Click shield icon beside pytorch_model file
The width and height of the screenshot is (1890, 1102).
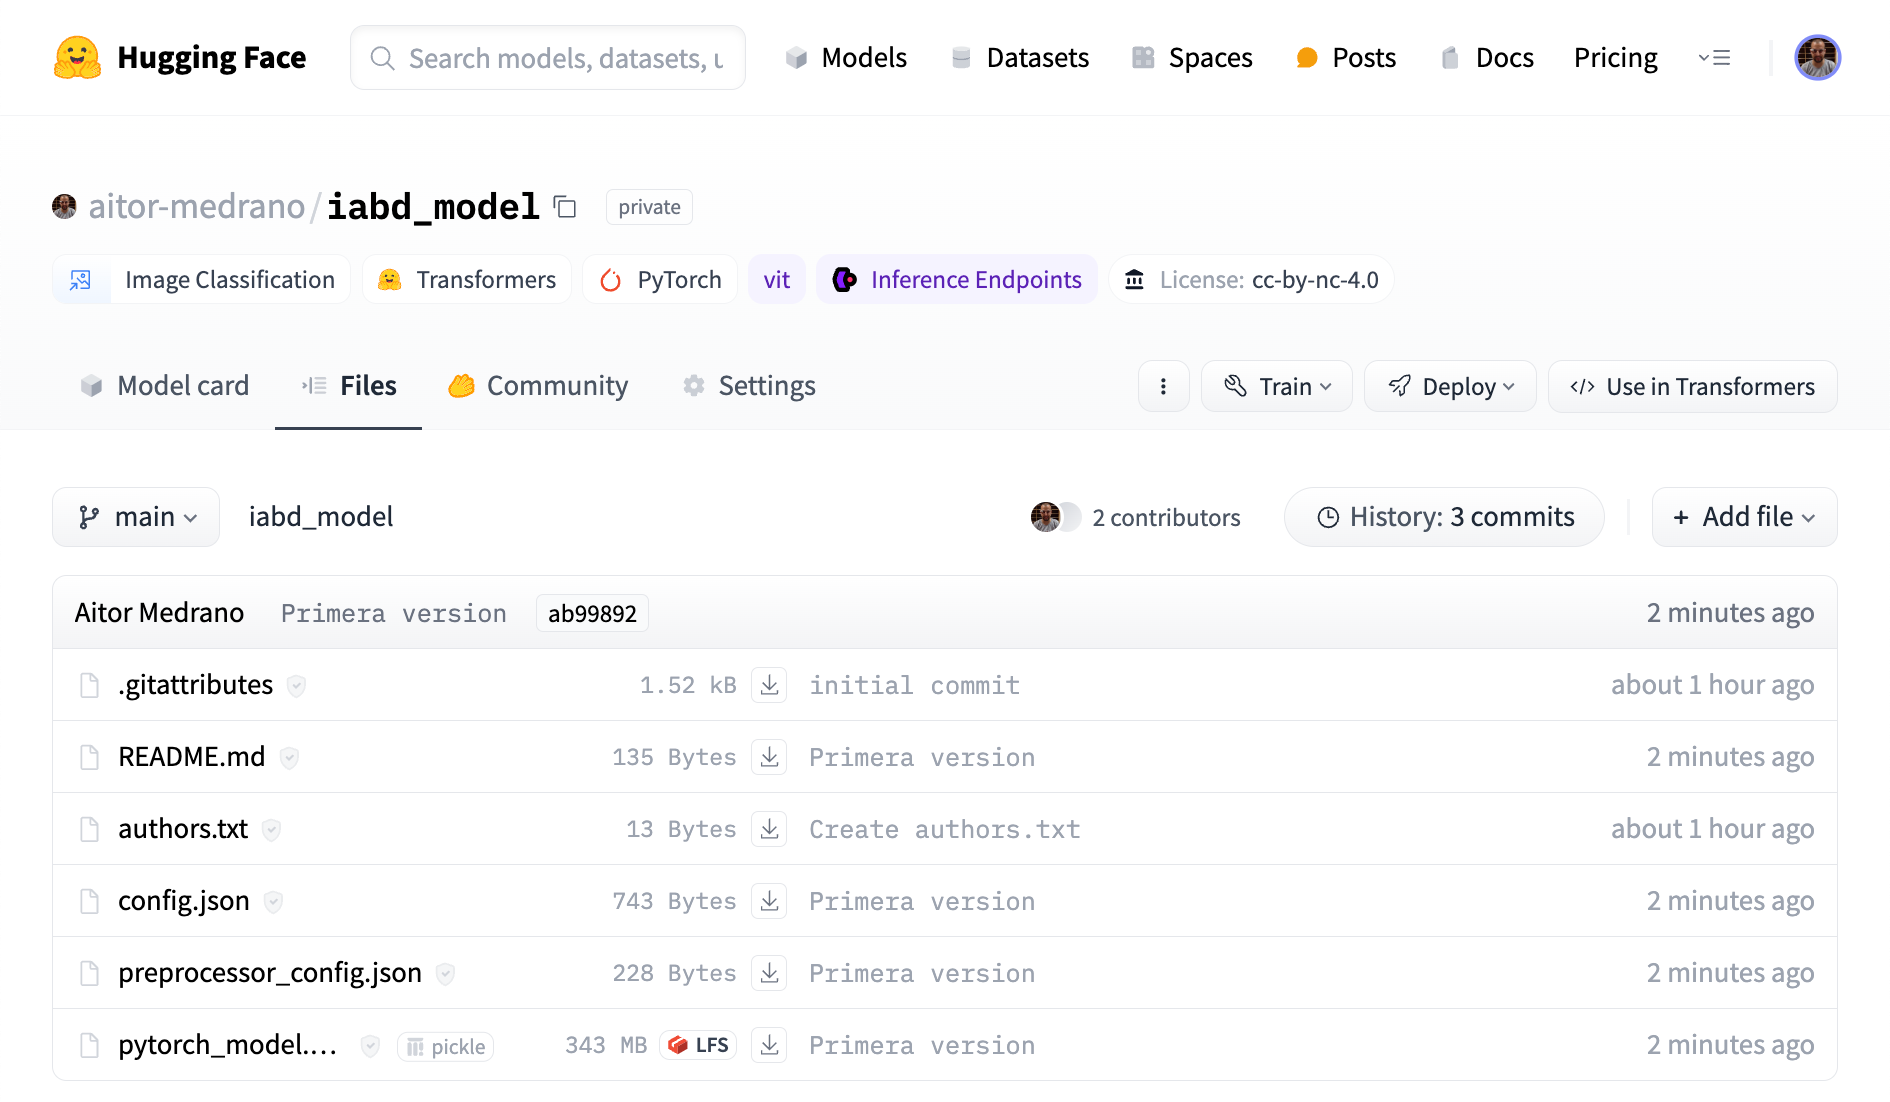click(370, 1046)
